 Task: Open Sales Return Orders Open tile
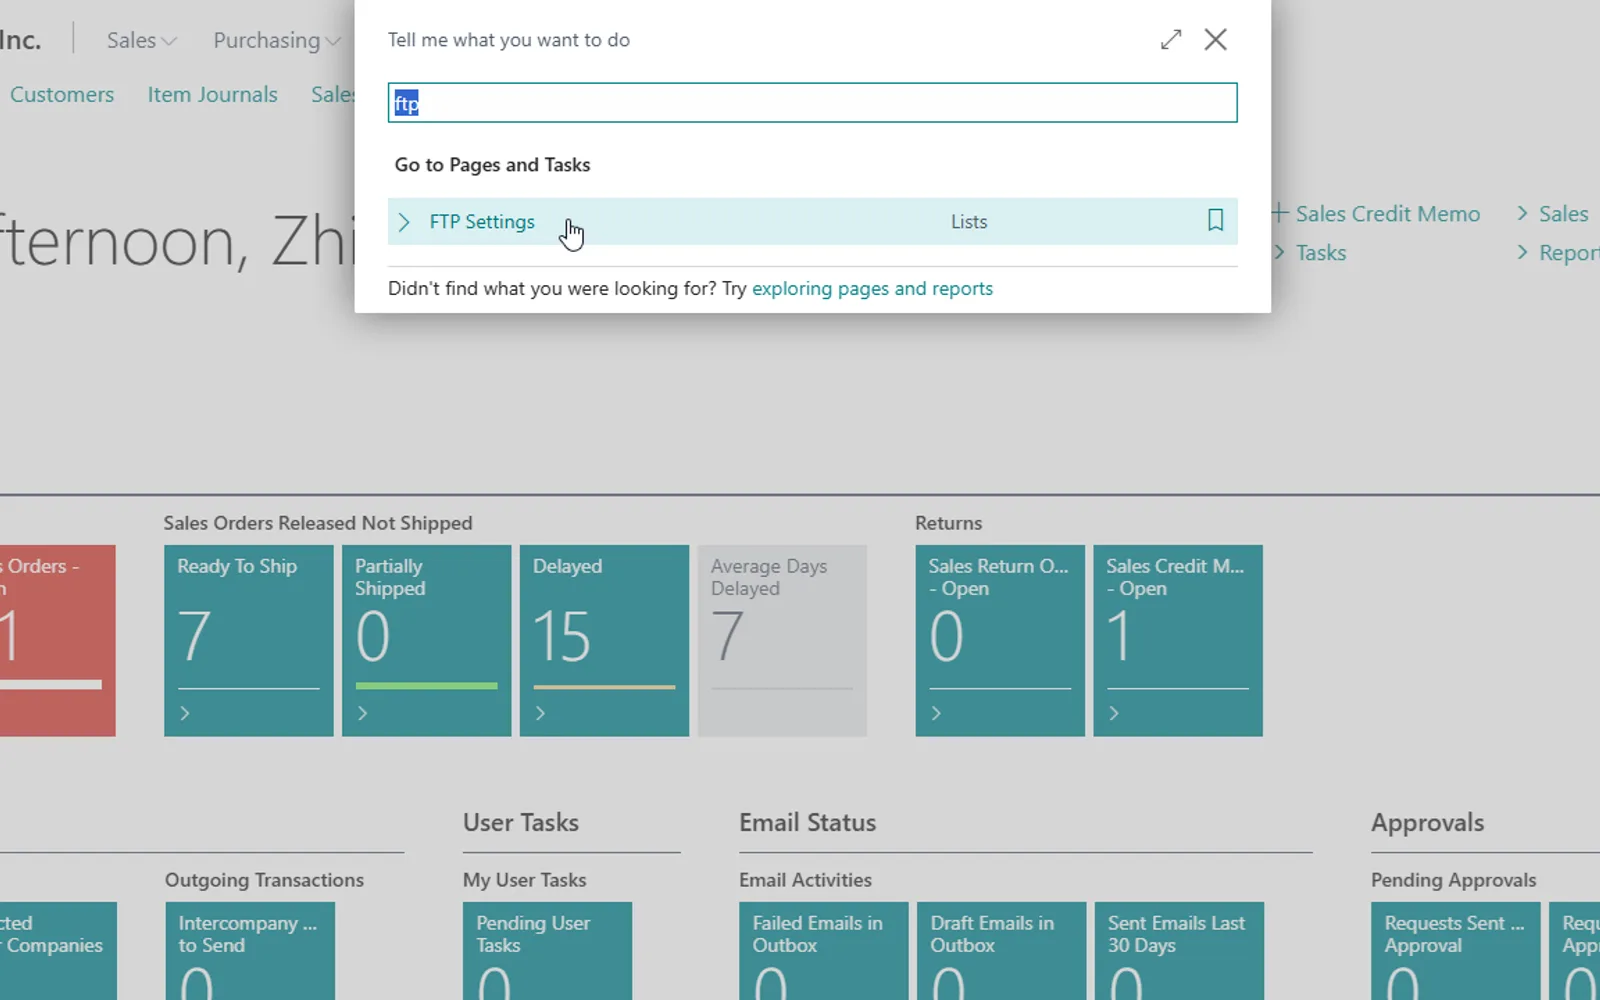click(1000, 641)
